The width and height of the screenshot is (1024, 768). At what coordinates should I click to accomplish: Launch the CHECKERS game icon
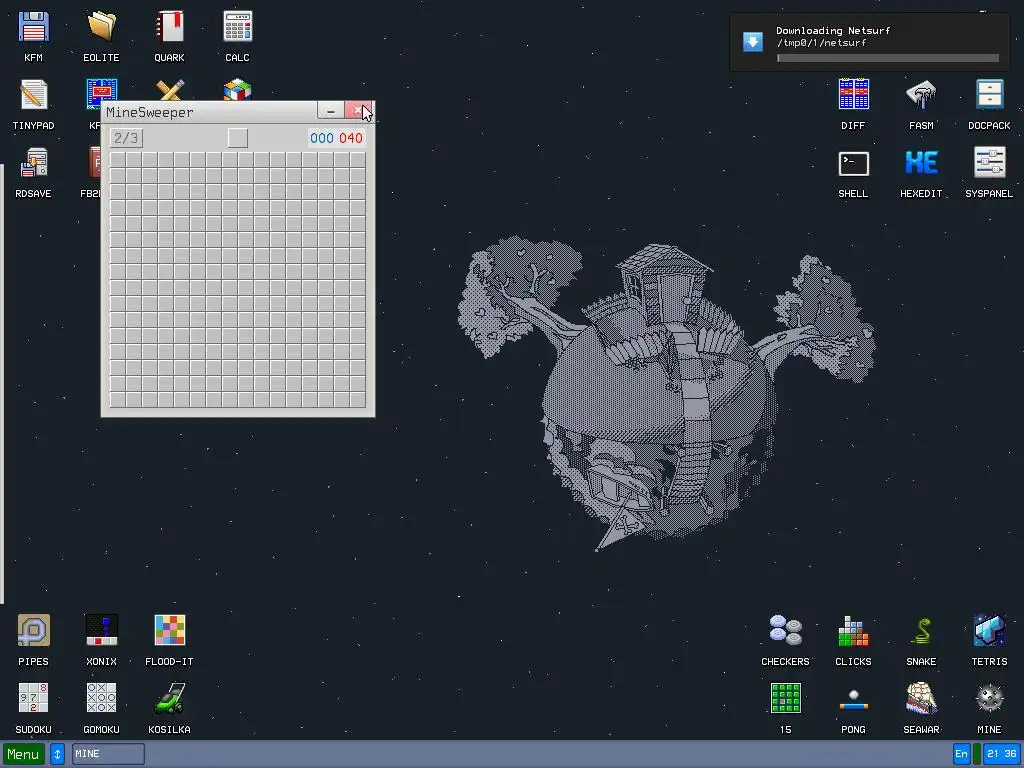(785, 631)
